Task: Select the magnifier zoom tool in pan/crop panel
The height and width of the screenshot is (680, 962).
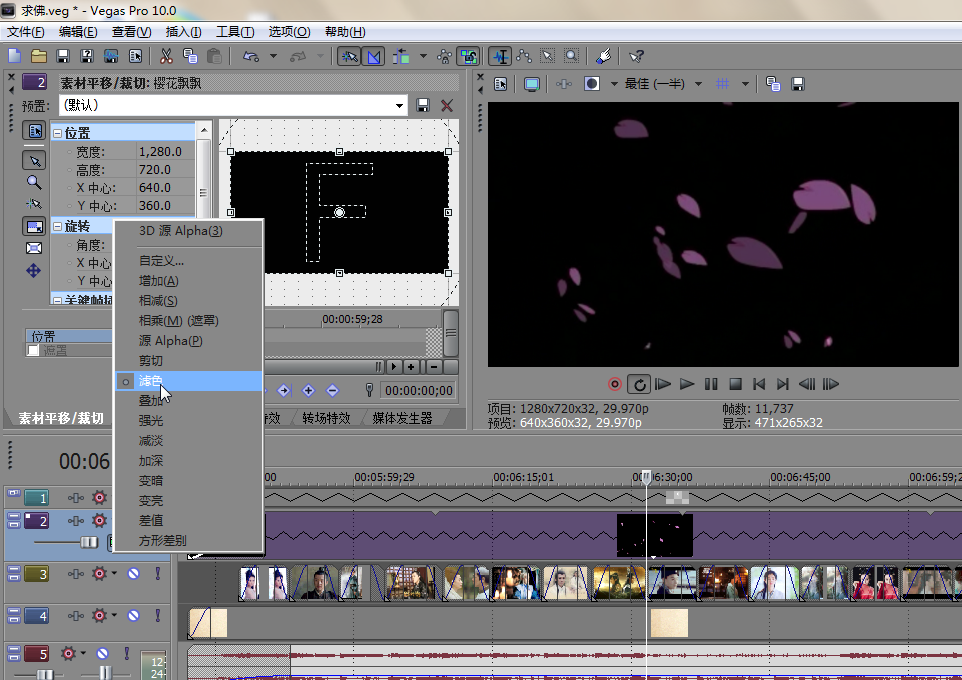Action: point(34,182)
